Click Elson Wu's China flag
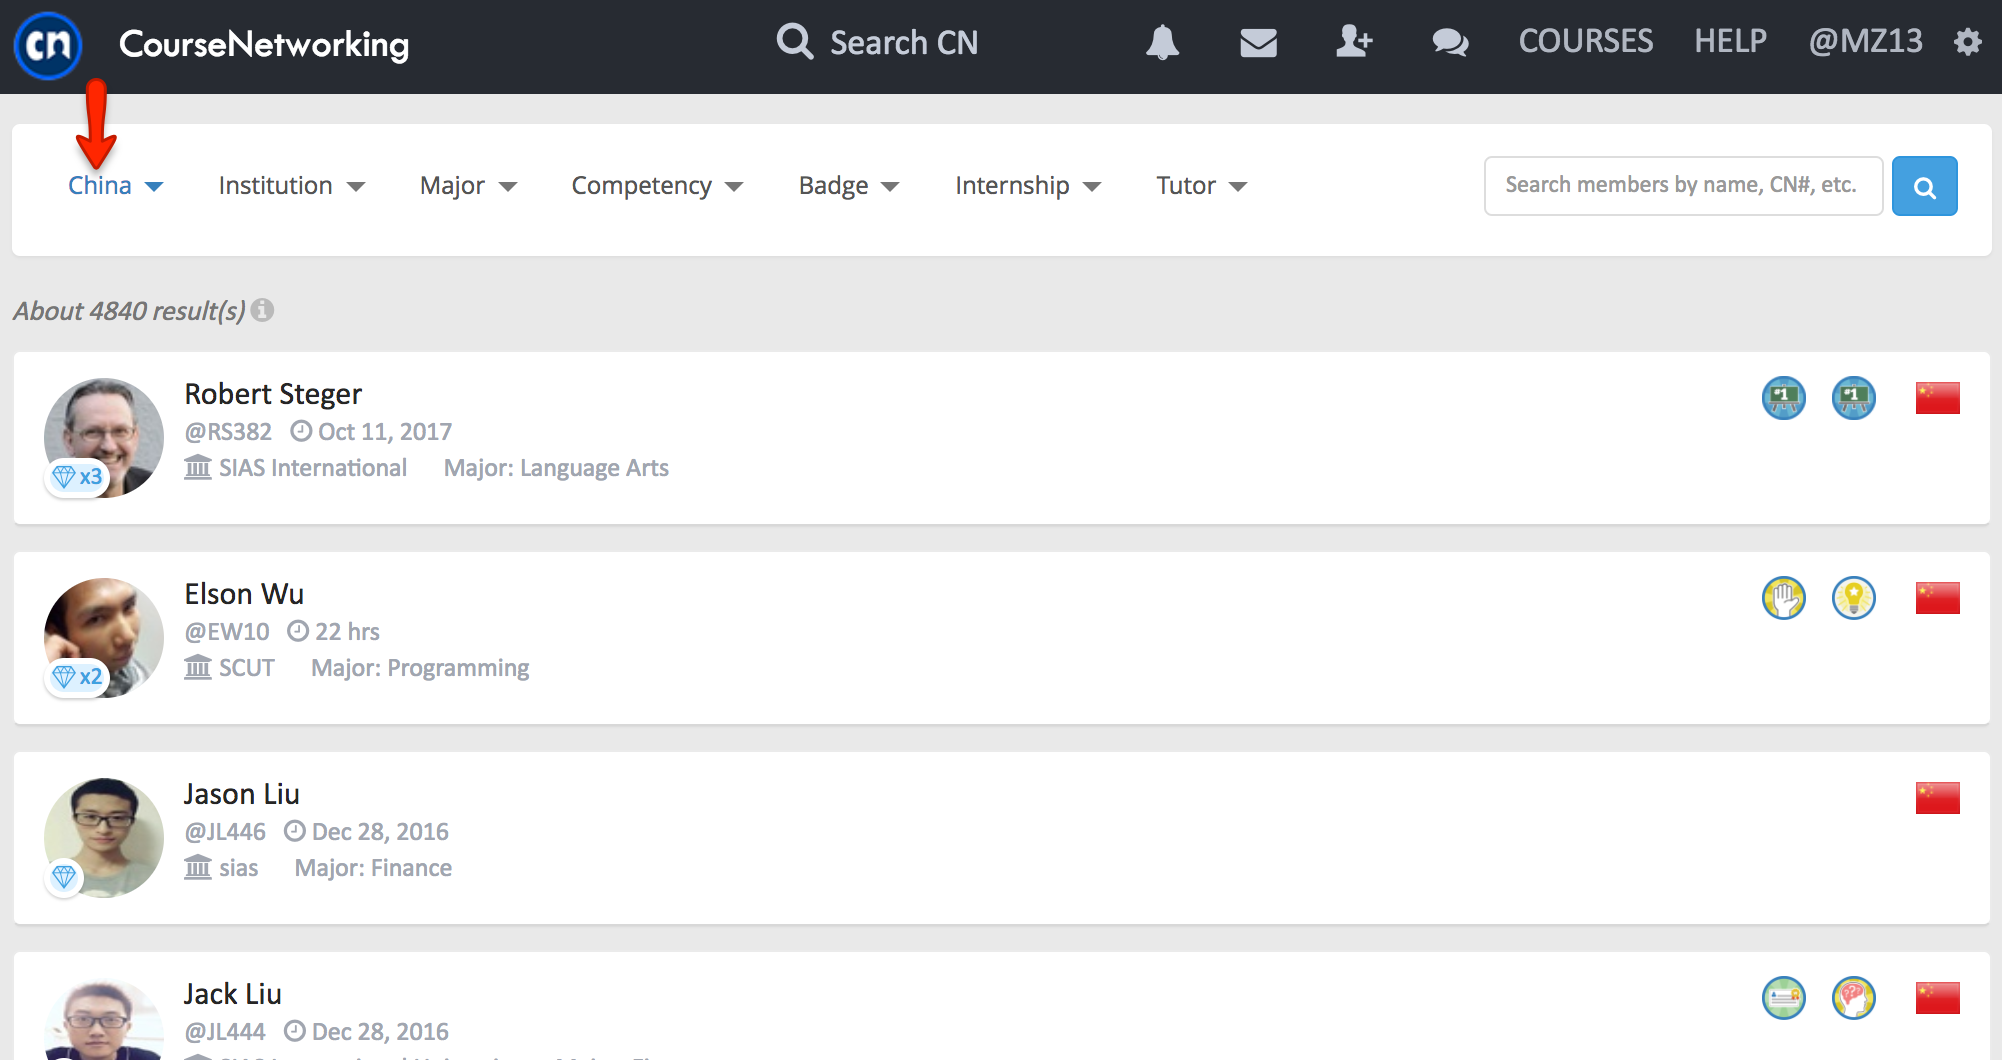The height and width of the screenshot is (1060, 2002). [1938, 598]
